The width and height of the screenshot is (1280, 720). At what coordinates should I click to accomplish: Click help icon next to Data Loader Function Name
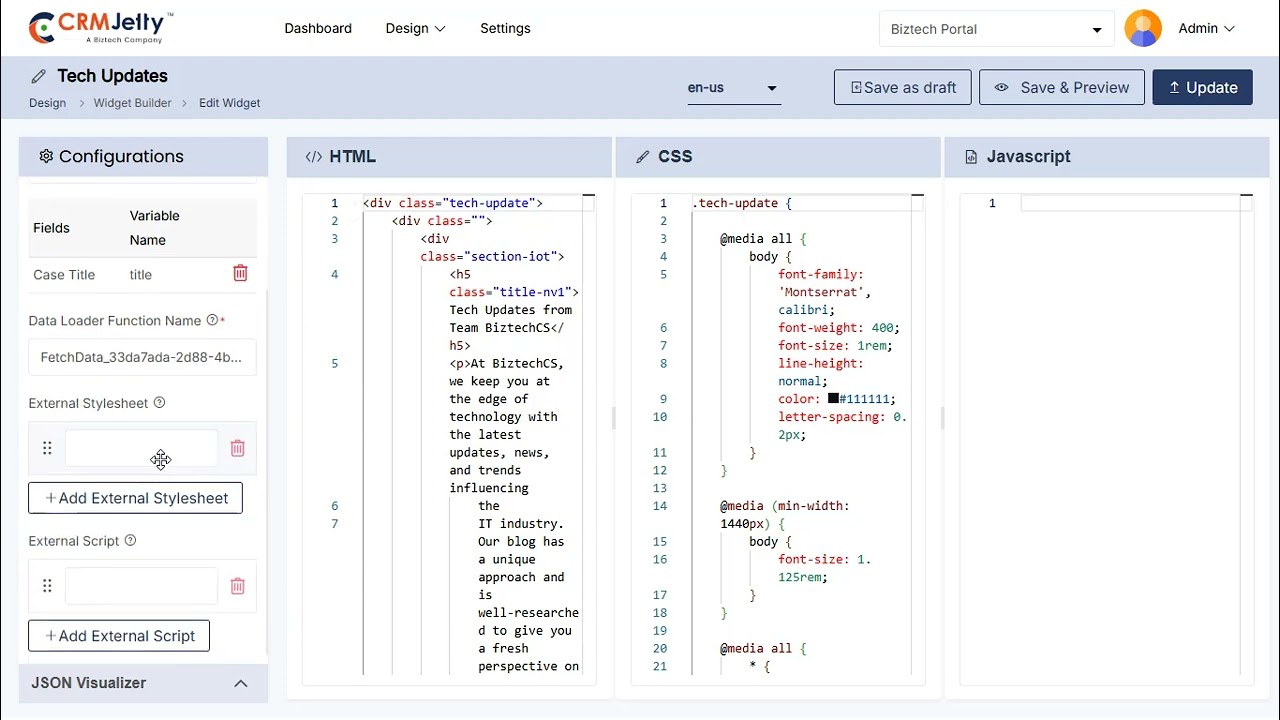[212, 321]
